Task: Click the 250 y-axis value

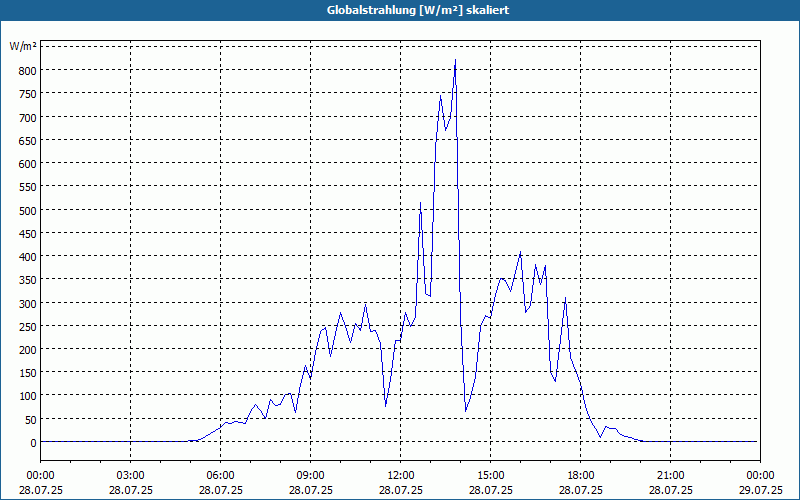Action: coord(28,327)
